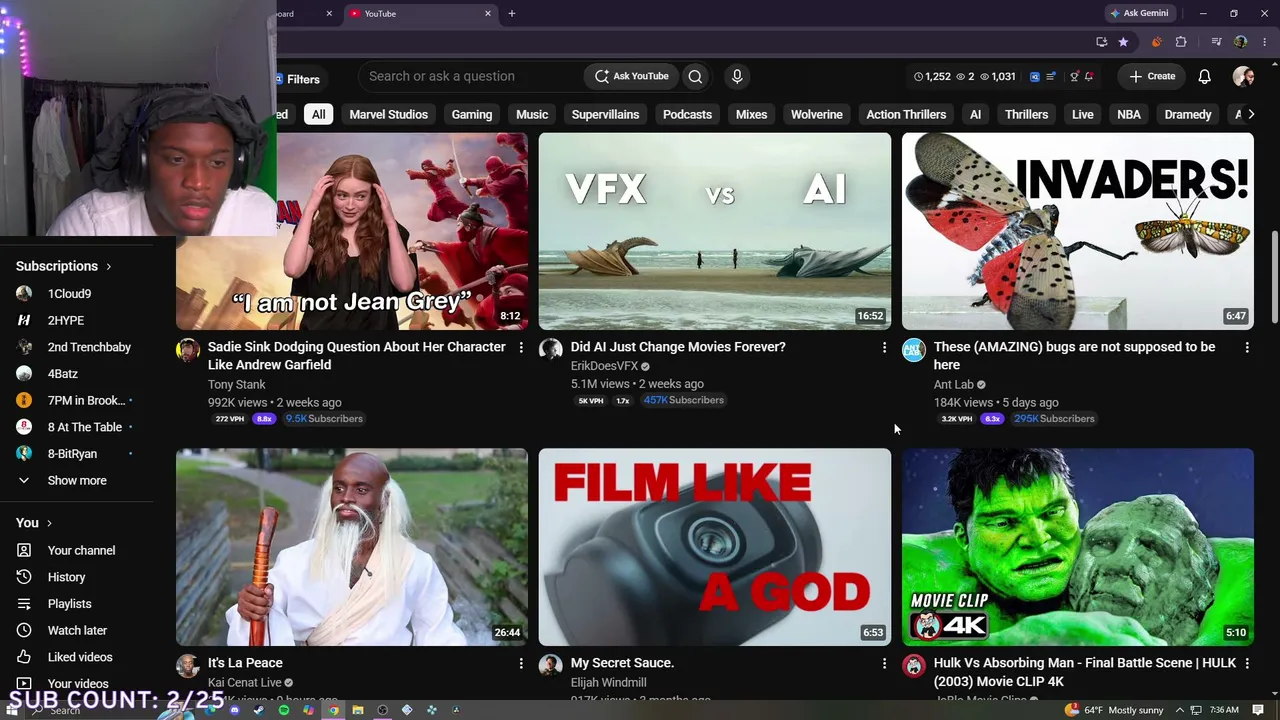The image size is (1280, 720).
Task: Expand the Subscriptions section header
Action: pyautogui.click(x=64, y=266)
